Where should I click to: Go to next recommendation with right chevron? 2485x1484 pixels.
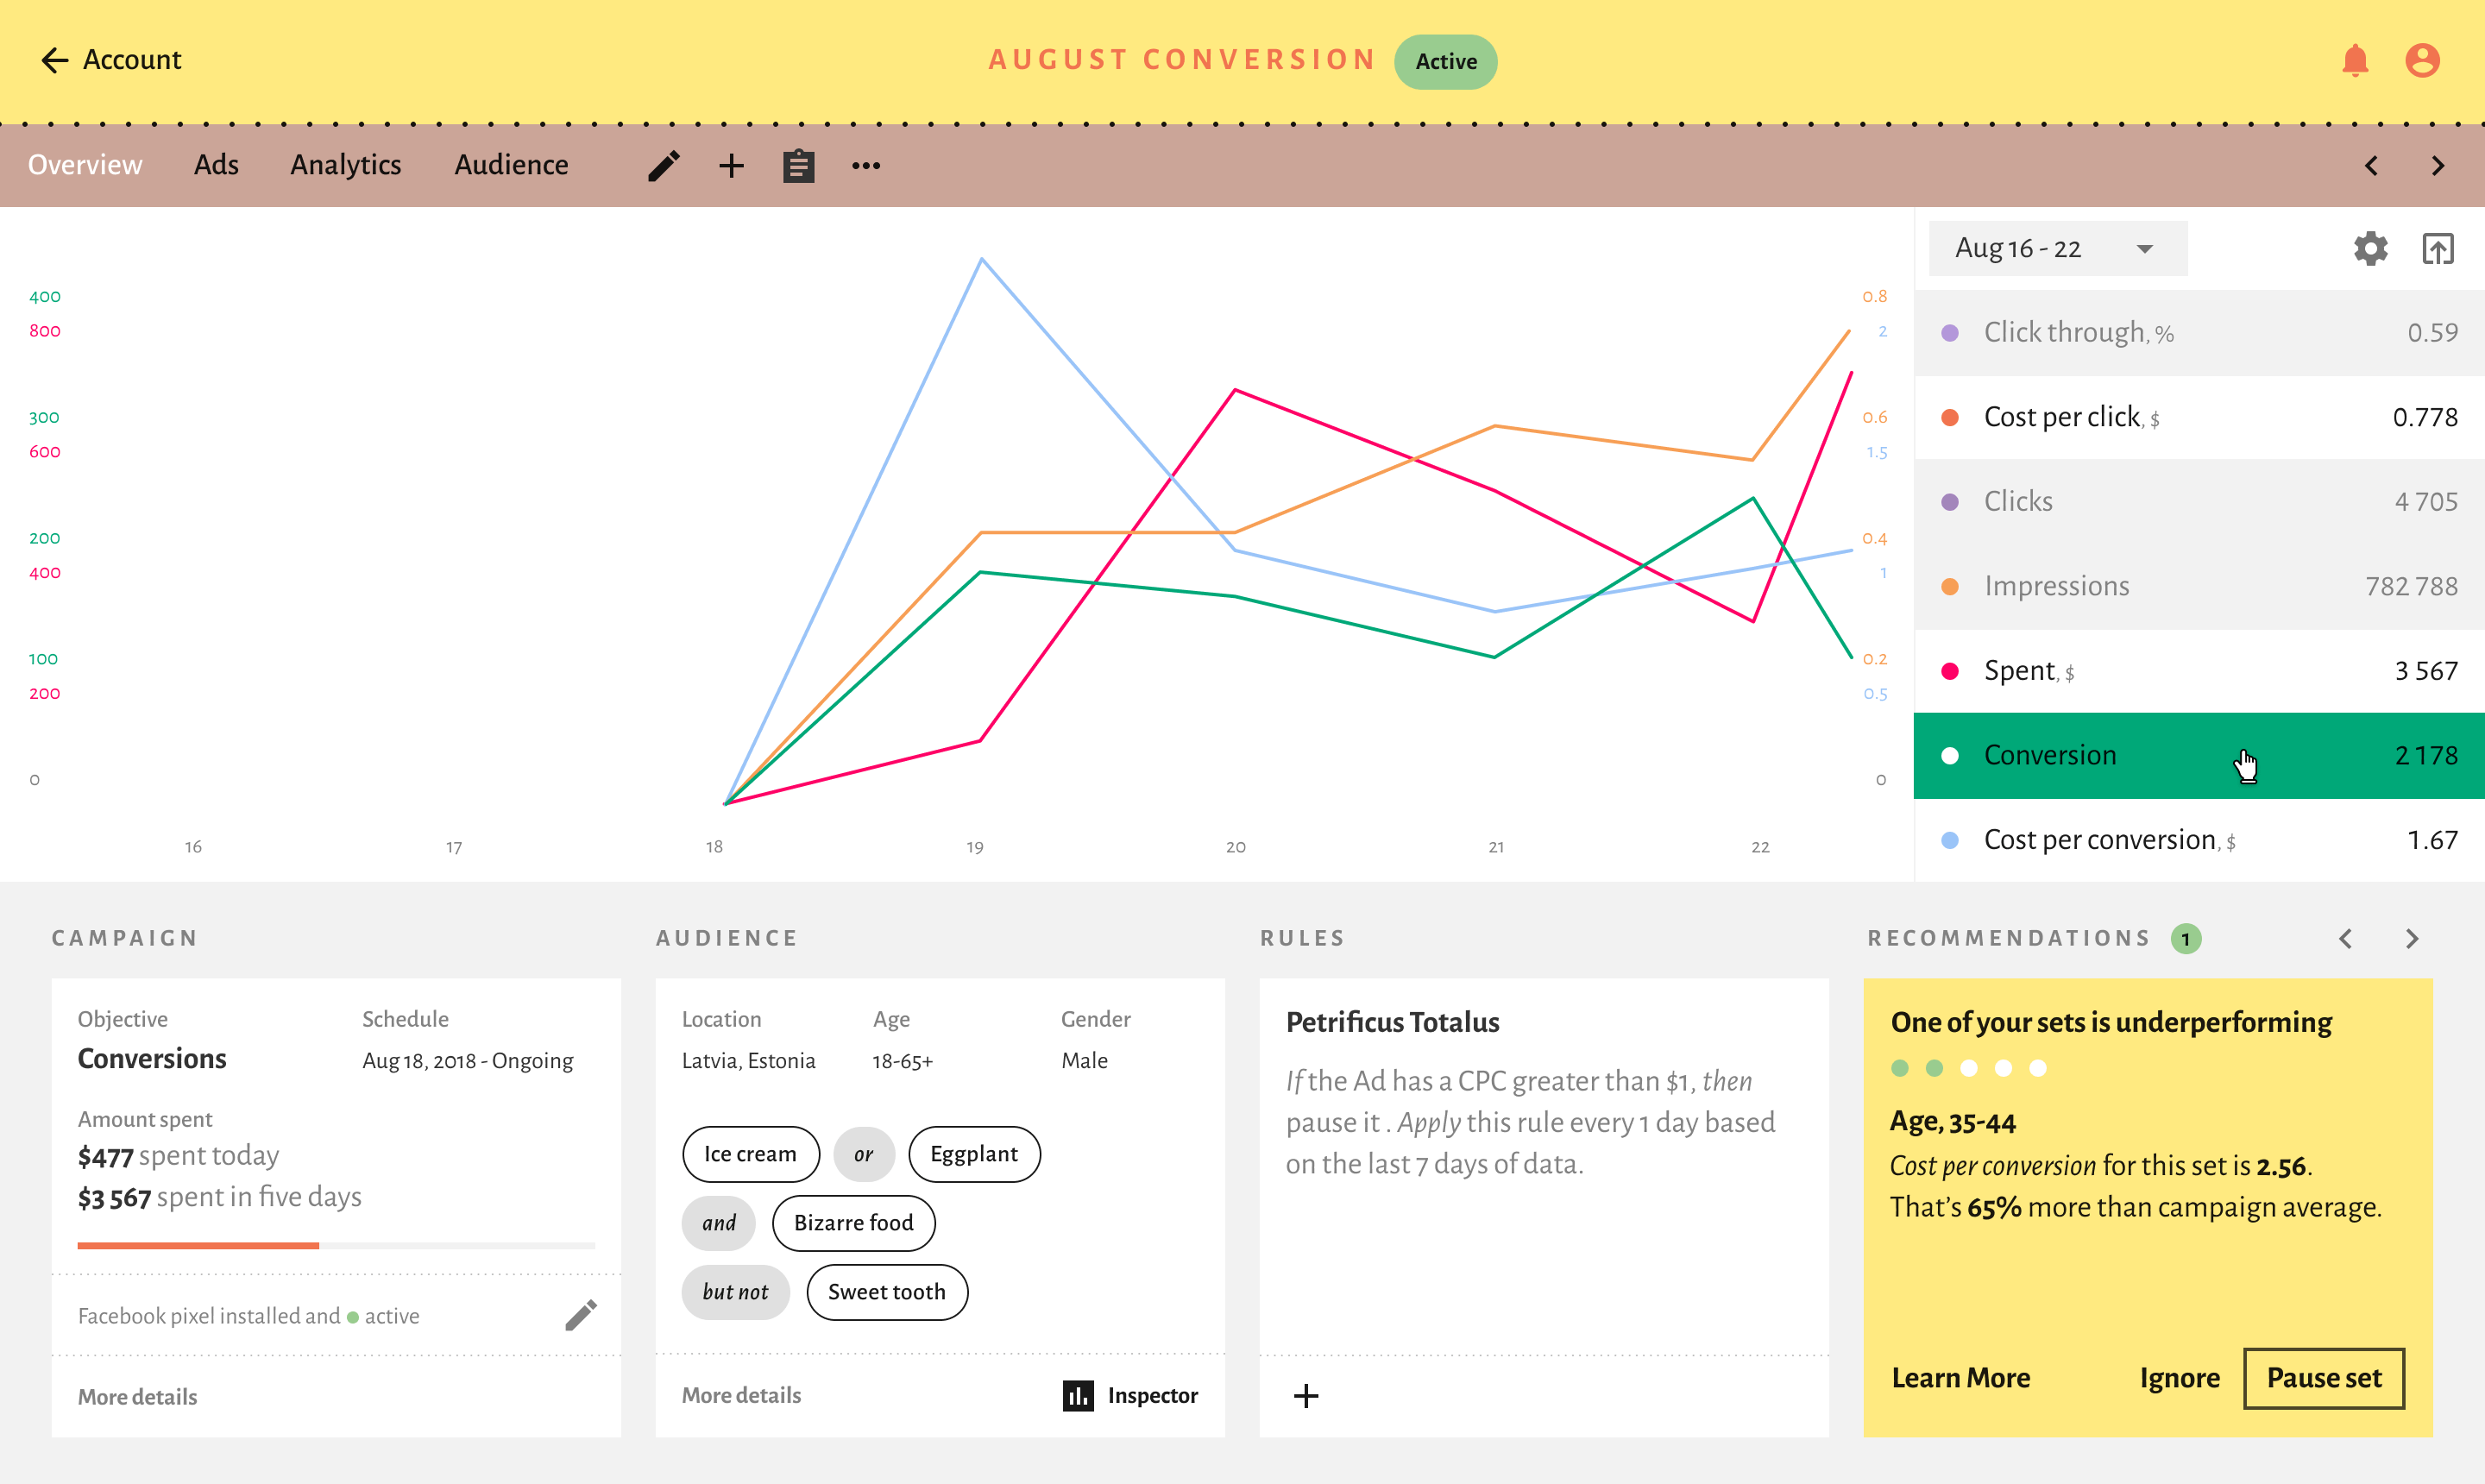pos(2412,938)
